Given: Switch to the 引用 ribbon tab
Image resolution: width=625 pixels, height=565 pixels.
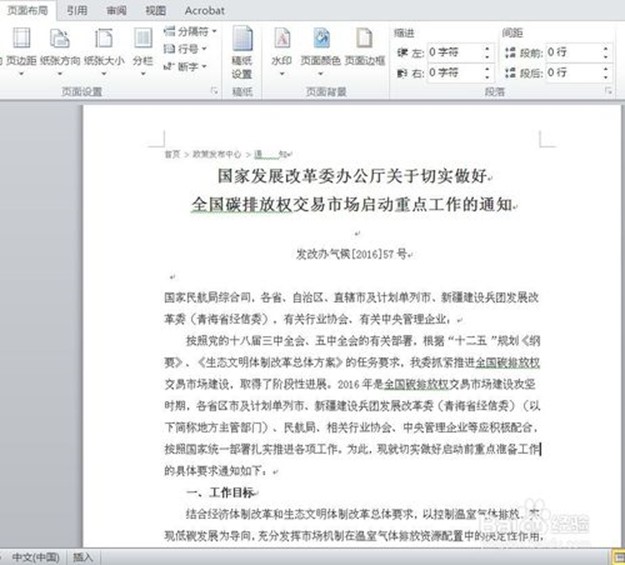Looking at the screenshot, I should tap(77, 10).
